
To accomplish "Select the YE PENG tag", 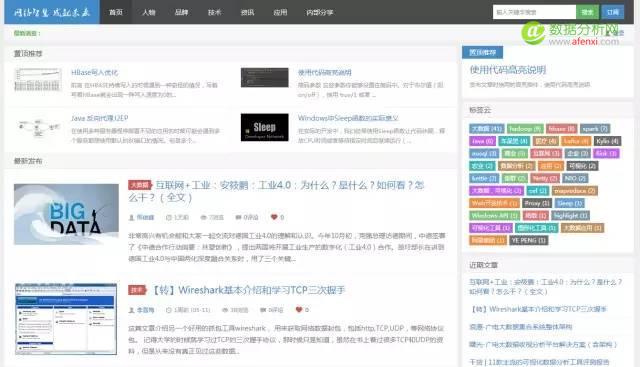I will tap(529, 240).
